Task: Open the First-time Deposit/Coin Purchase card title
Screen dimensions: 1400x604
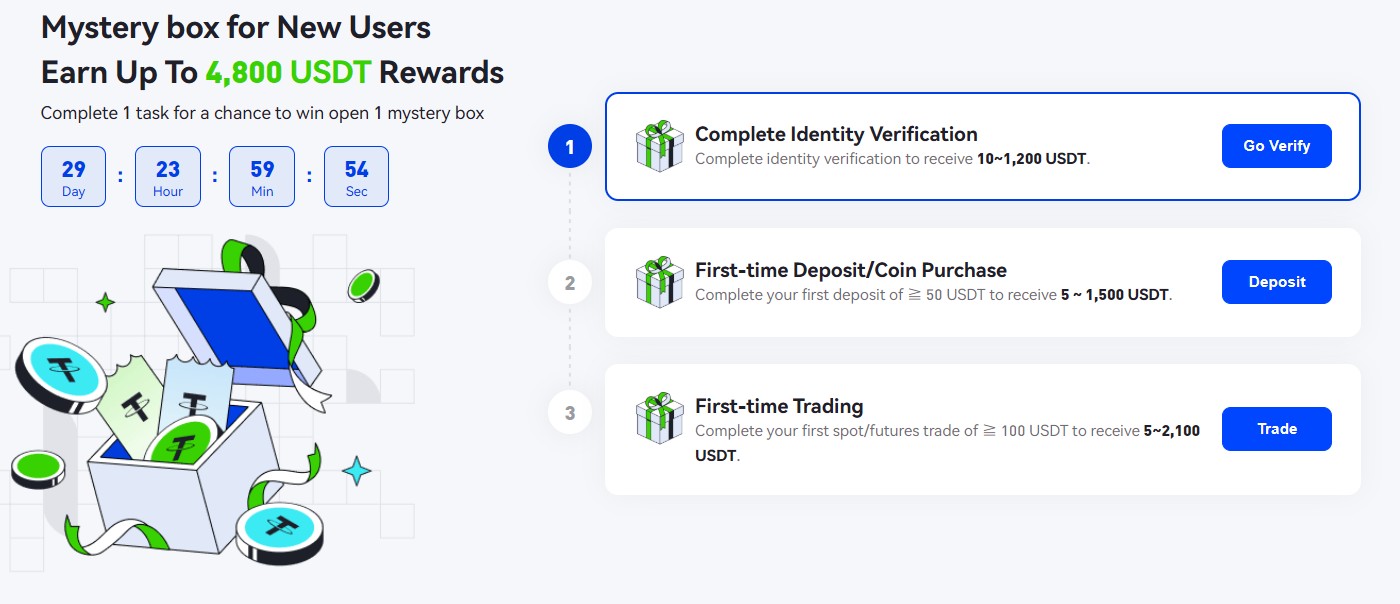Action: [851, 270]
